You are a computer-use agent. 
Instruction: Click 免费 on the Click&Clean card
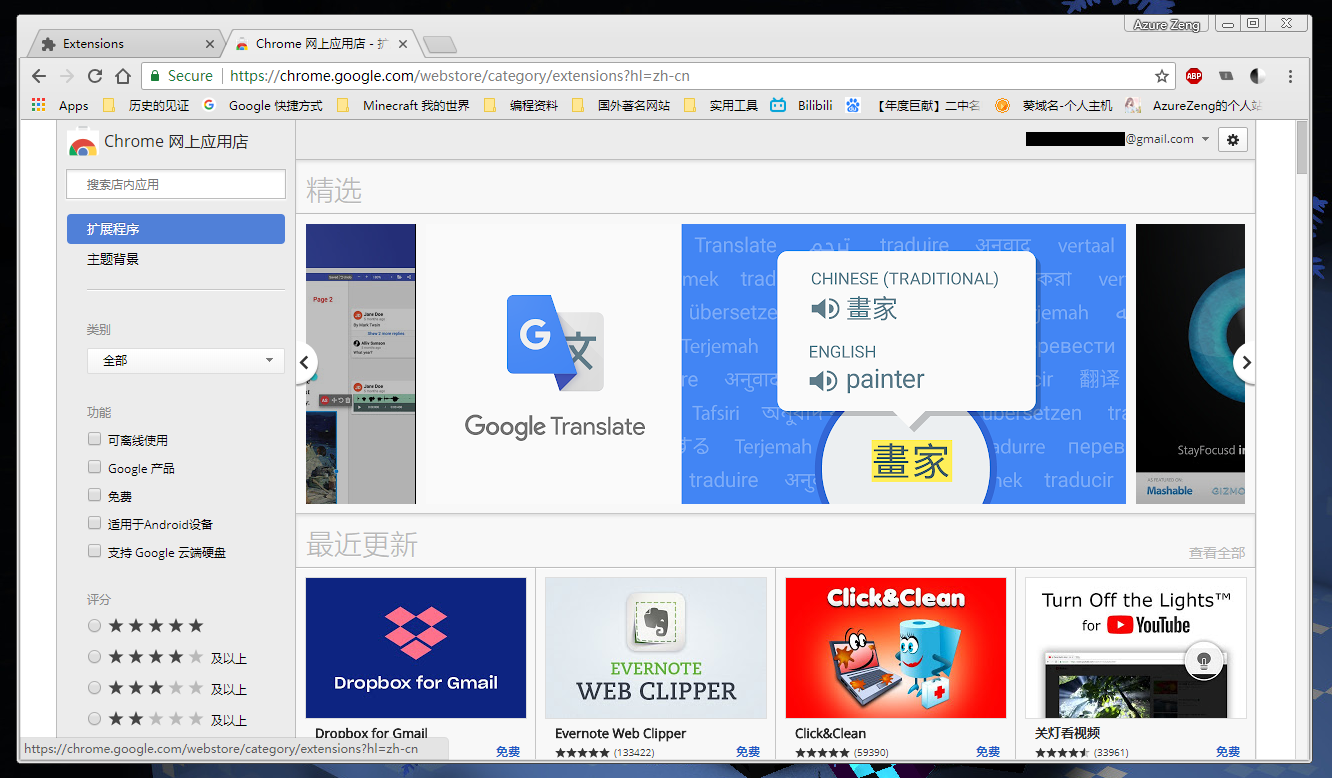point(988,751)
